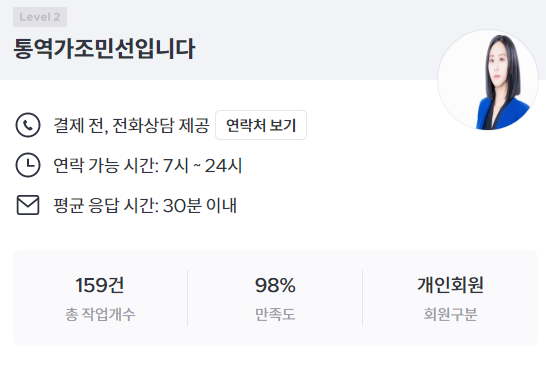Click the text 결제 전, 전화상담 제공

click(131, 125)
